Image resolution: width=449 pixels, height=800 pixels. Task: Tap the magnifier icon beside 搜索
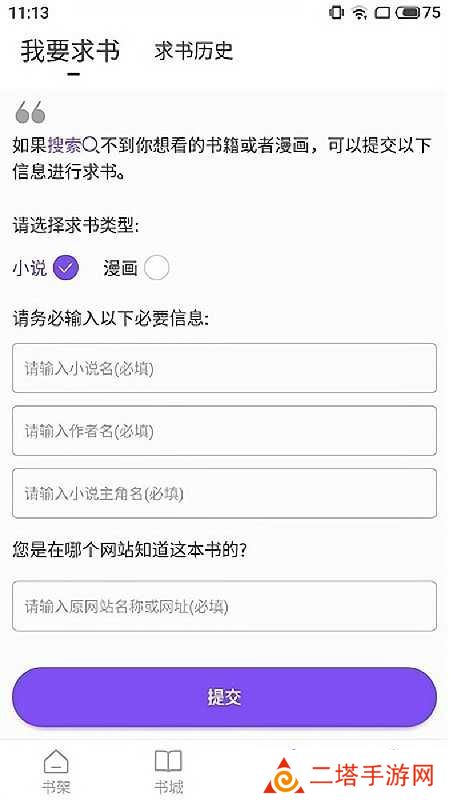tap(90, 146)
